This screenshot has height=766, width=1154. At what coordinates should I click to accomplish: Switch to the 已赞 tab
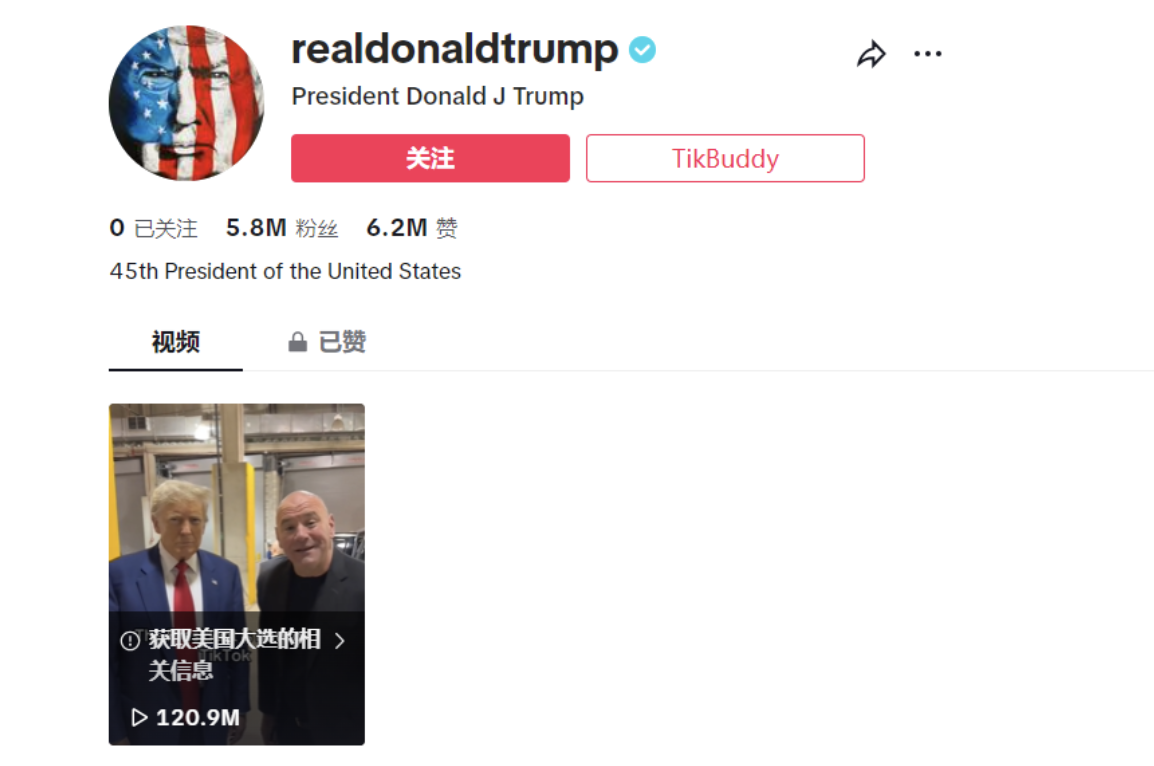(328, 342)
